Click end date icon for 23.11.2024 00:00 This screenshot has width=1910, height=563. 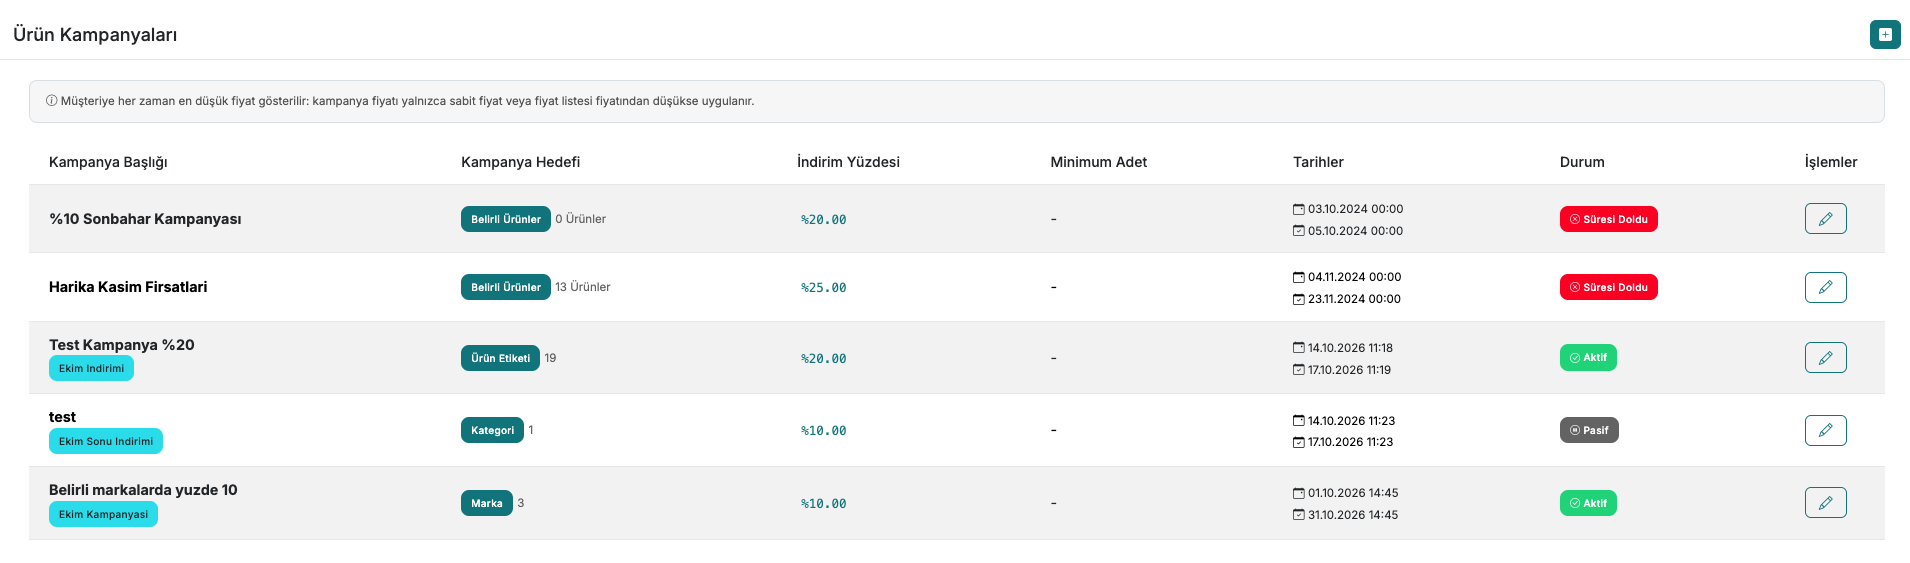1298,299
